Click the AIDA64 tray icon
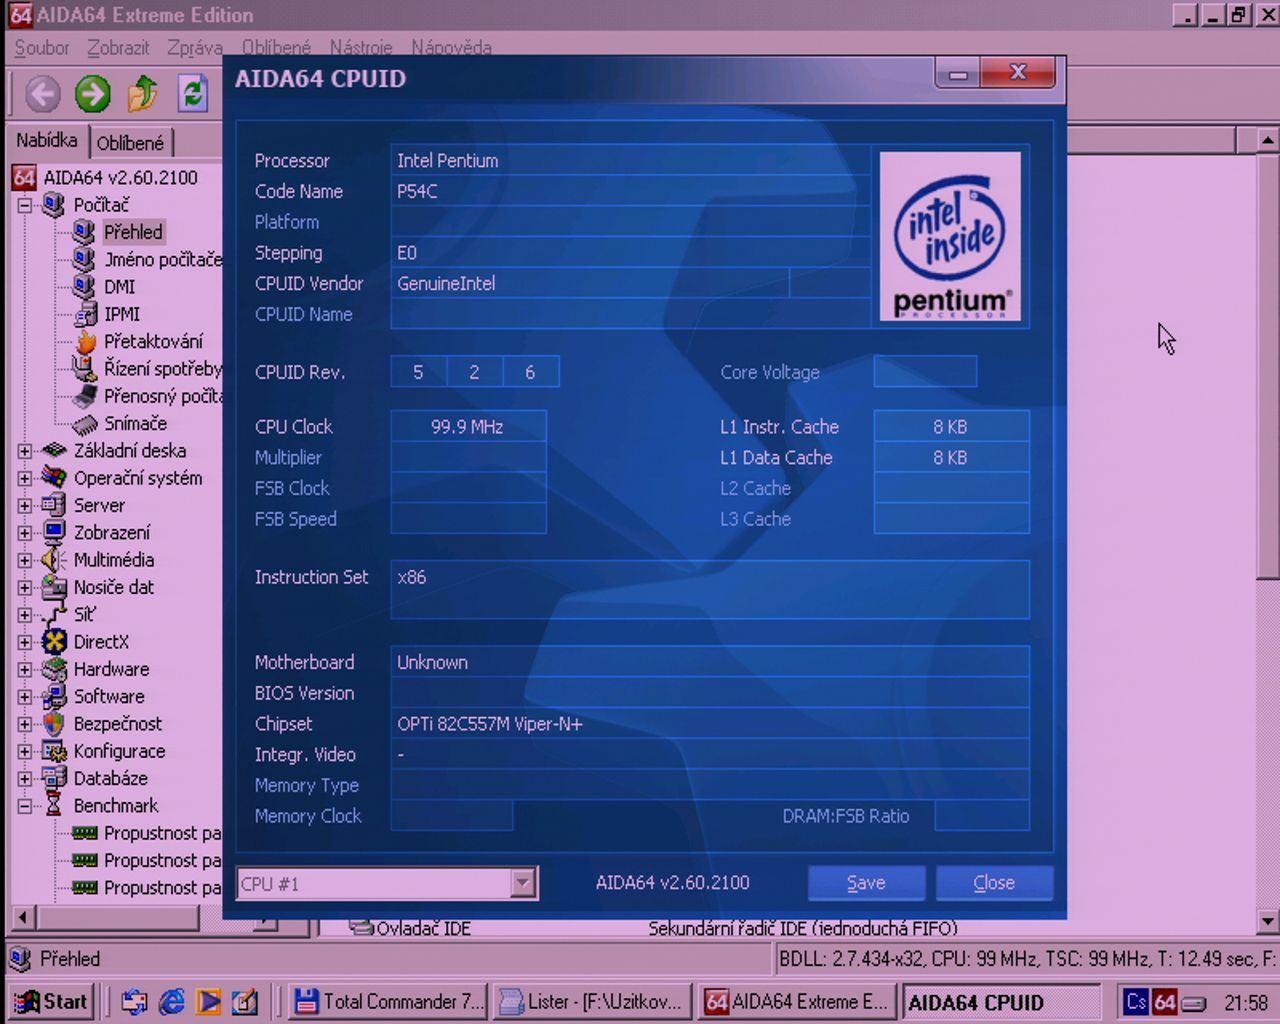This screenshot has height=1024, width=1280. pos(1165,1002)
